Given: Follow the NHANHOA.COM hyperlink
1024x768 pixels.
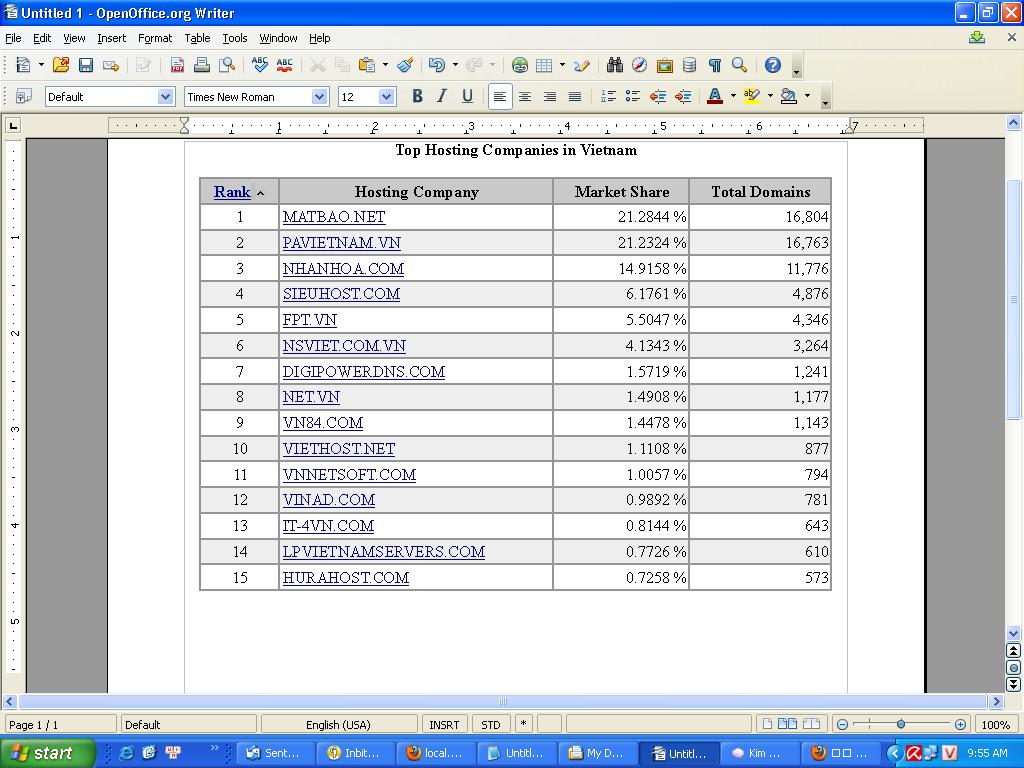Looking at the screenshot, I should [x=343, y=268].
